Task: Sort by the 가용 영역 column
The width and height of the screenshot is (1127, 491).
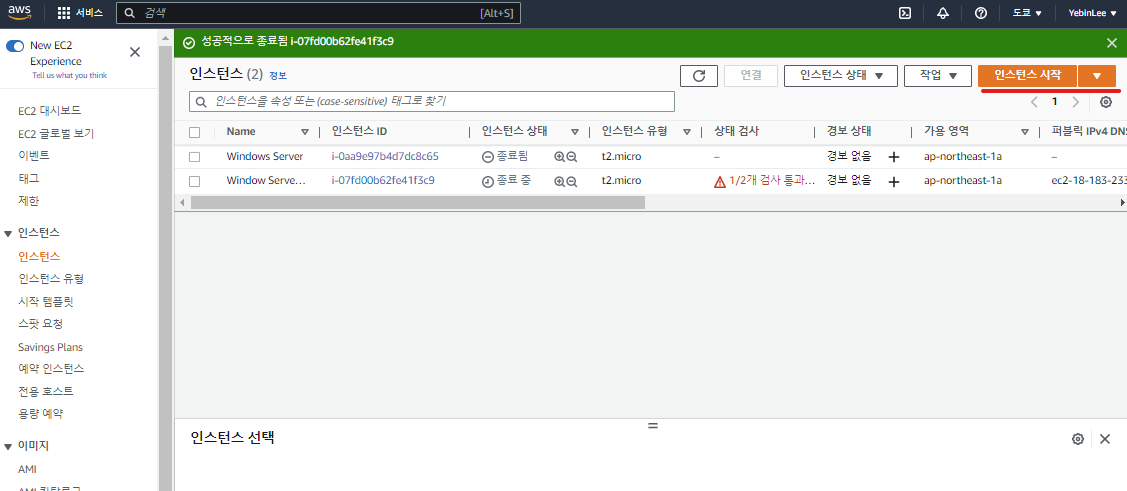Action: pos(1025,132)
